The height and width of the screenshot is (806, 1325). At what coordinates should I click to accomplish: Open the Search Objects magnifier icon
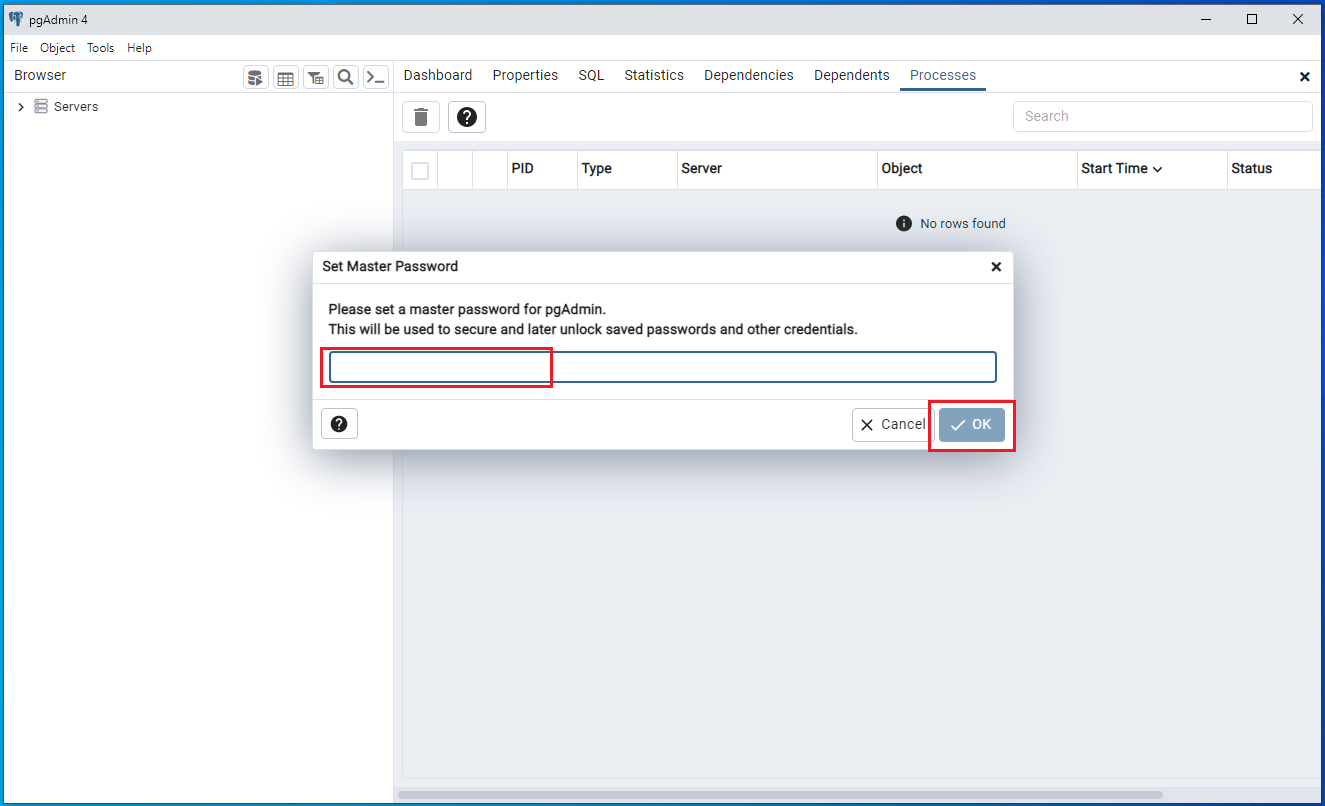346,77
